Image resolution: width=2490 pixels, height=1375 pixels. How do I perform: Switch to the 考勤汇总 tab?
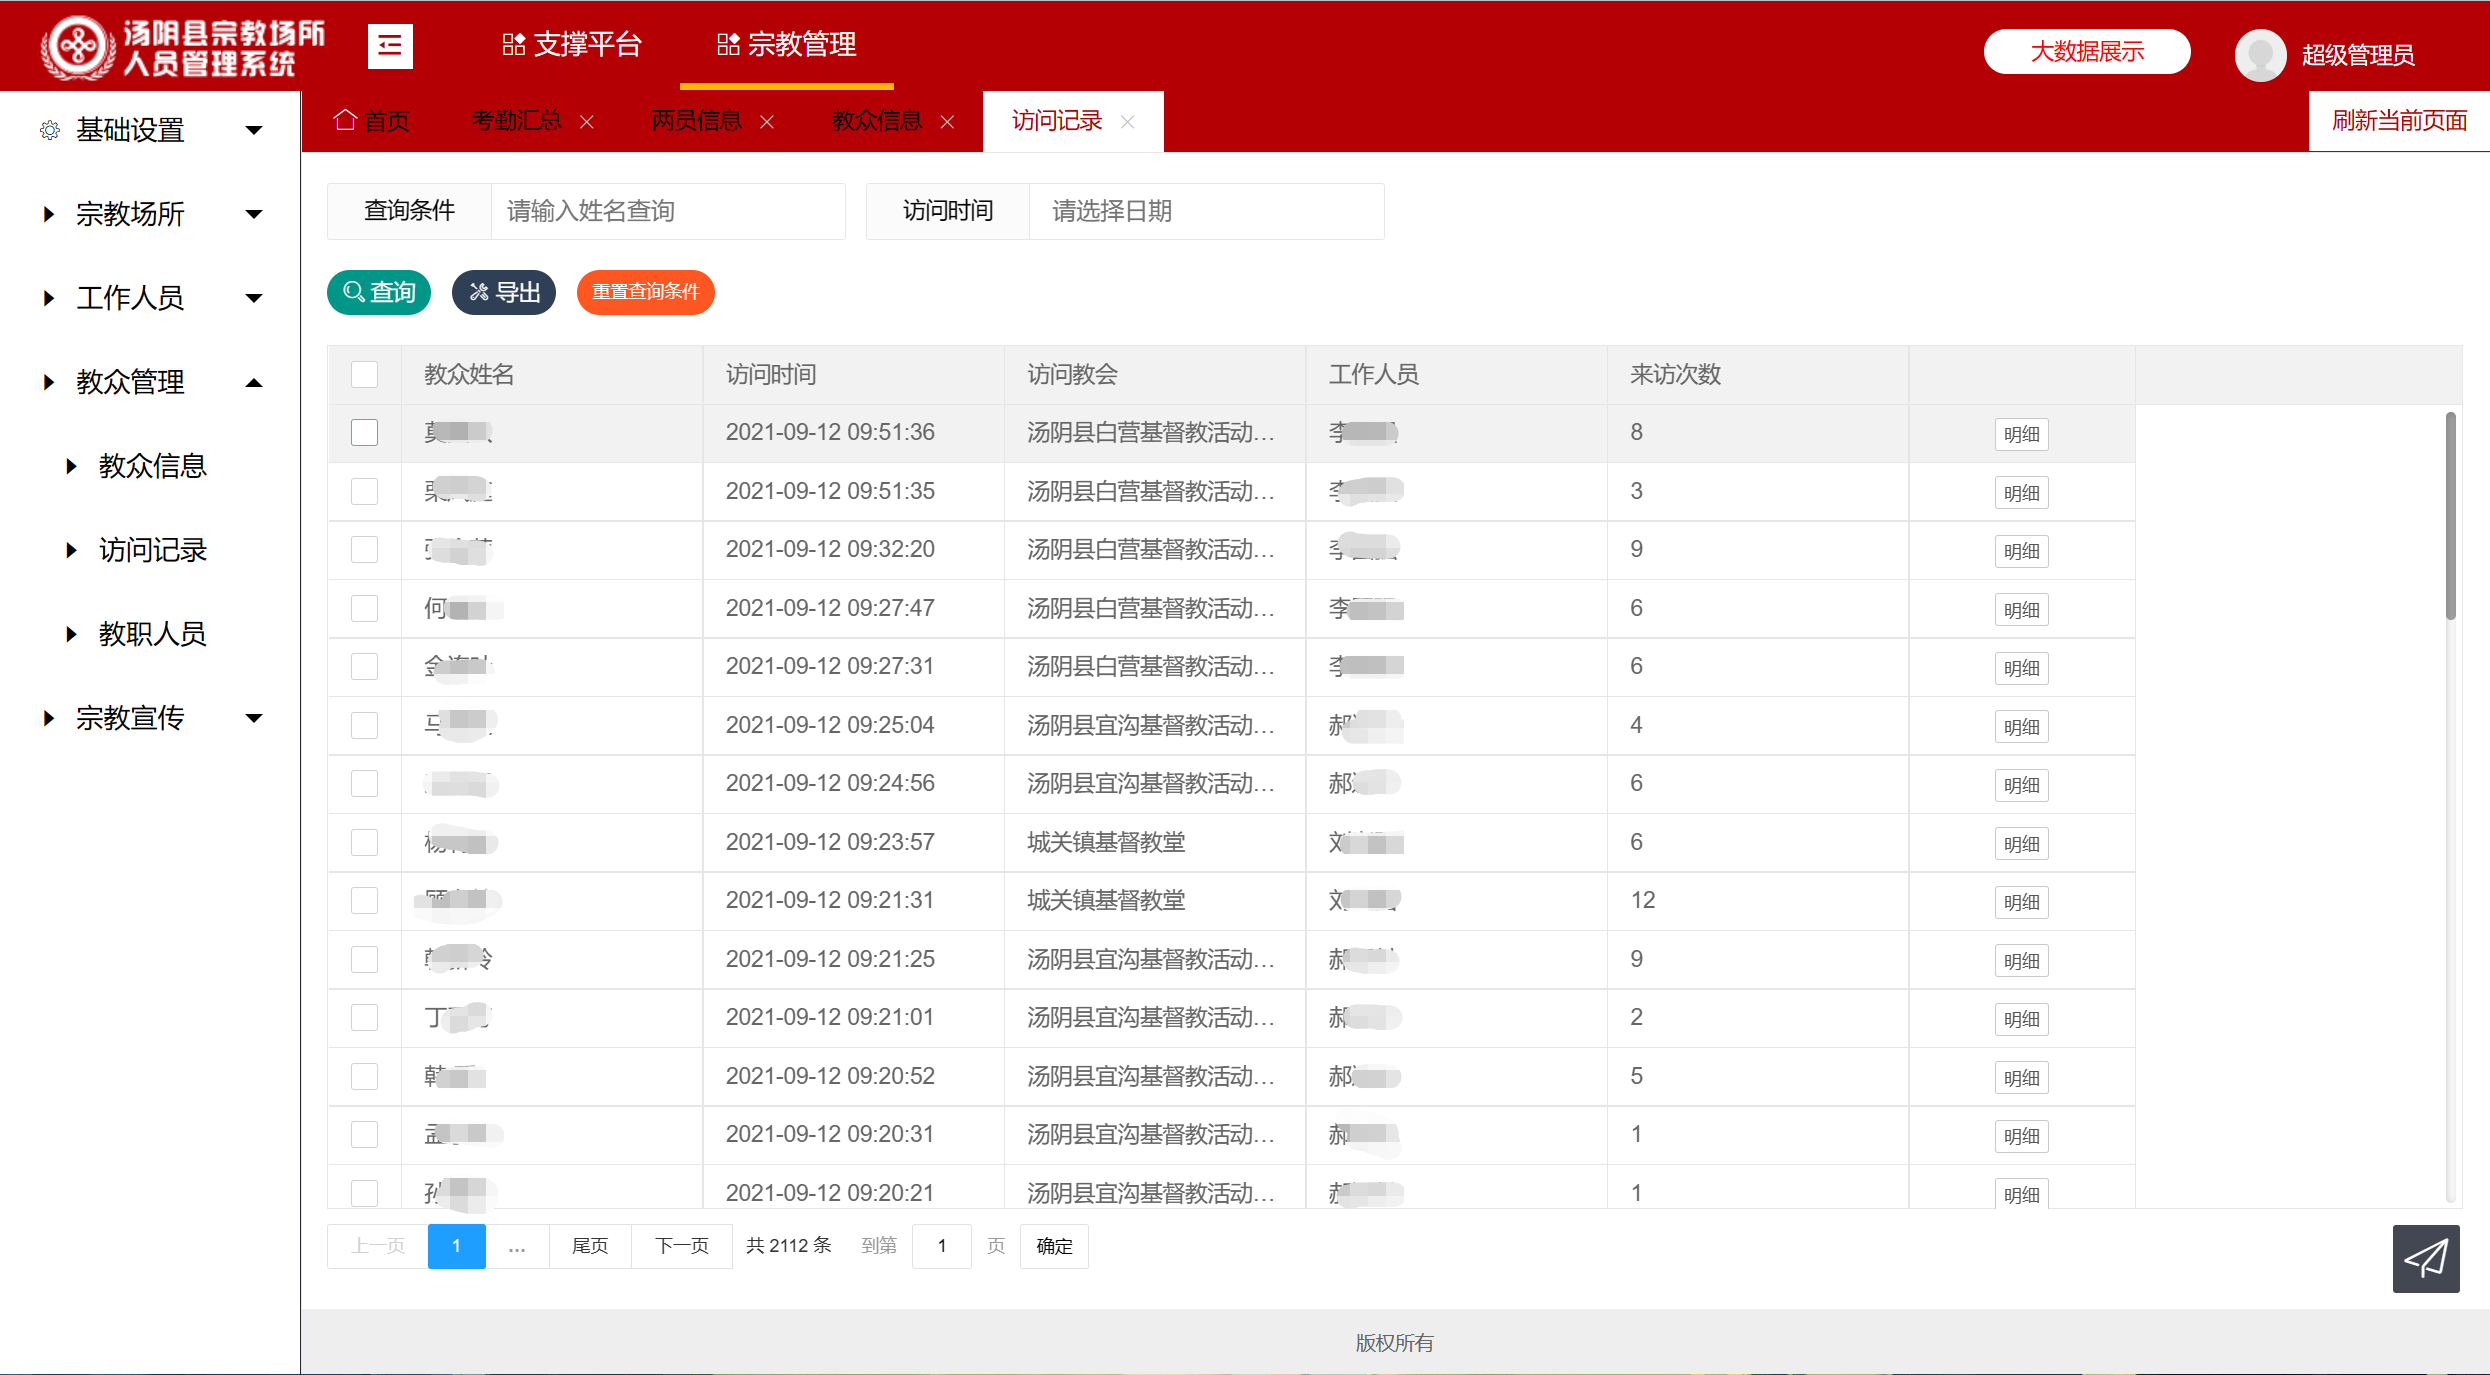[x=516, y=121]
